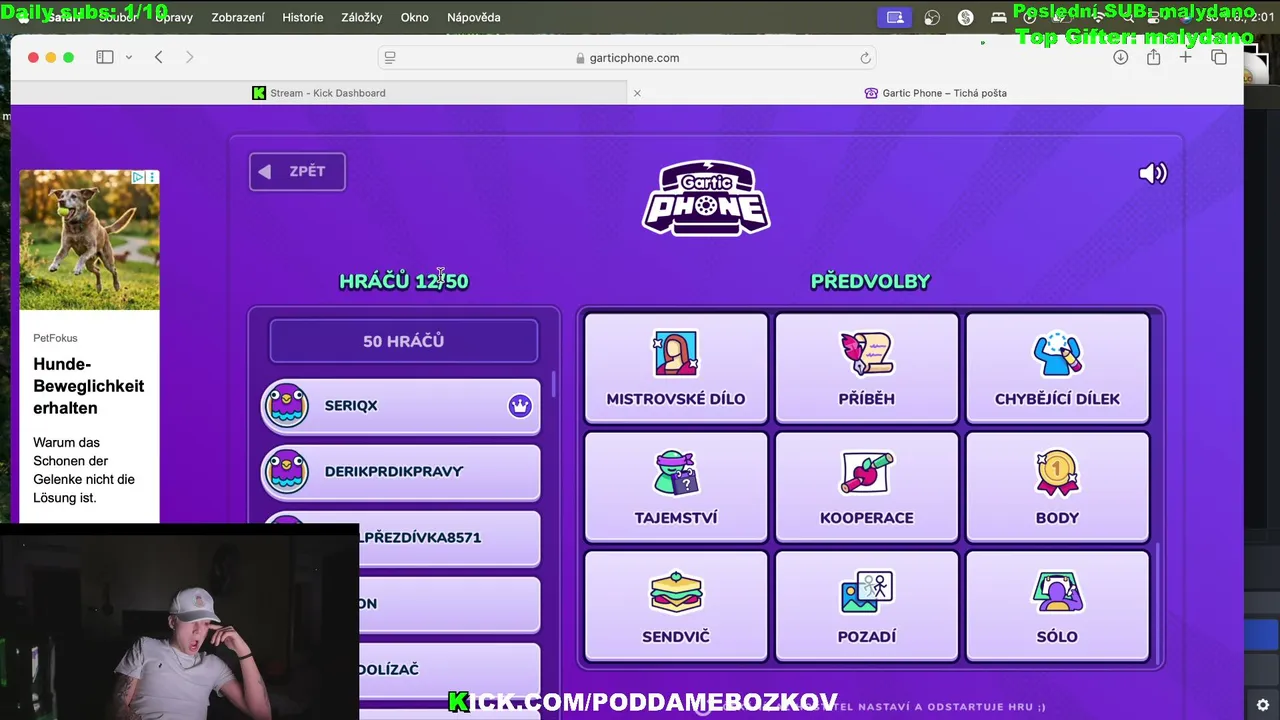Image resolution: width=1280 pixels, height=720 pixels.
Task: Click the Kooperace heart and pencil icon
Action: click(x=867, y=473)
